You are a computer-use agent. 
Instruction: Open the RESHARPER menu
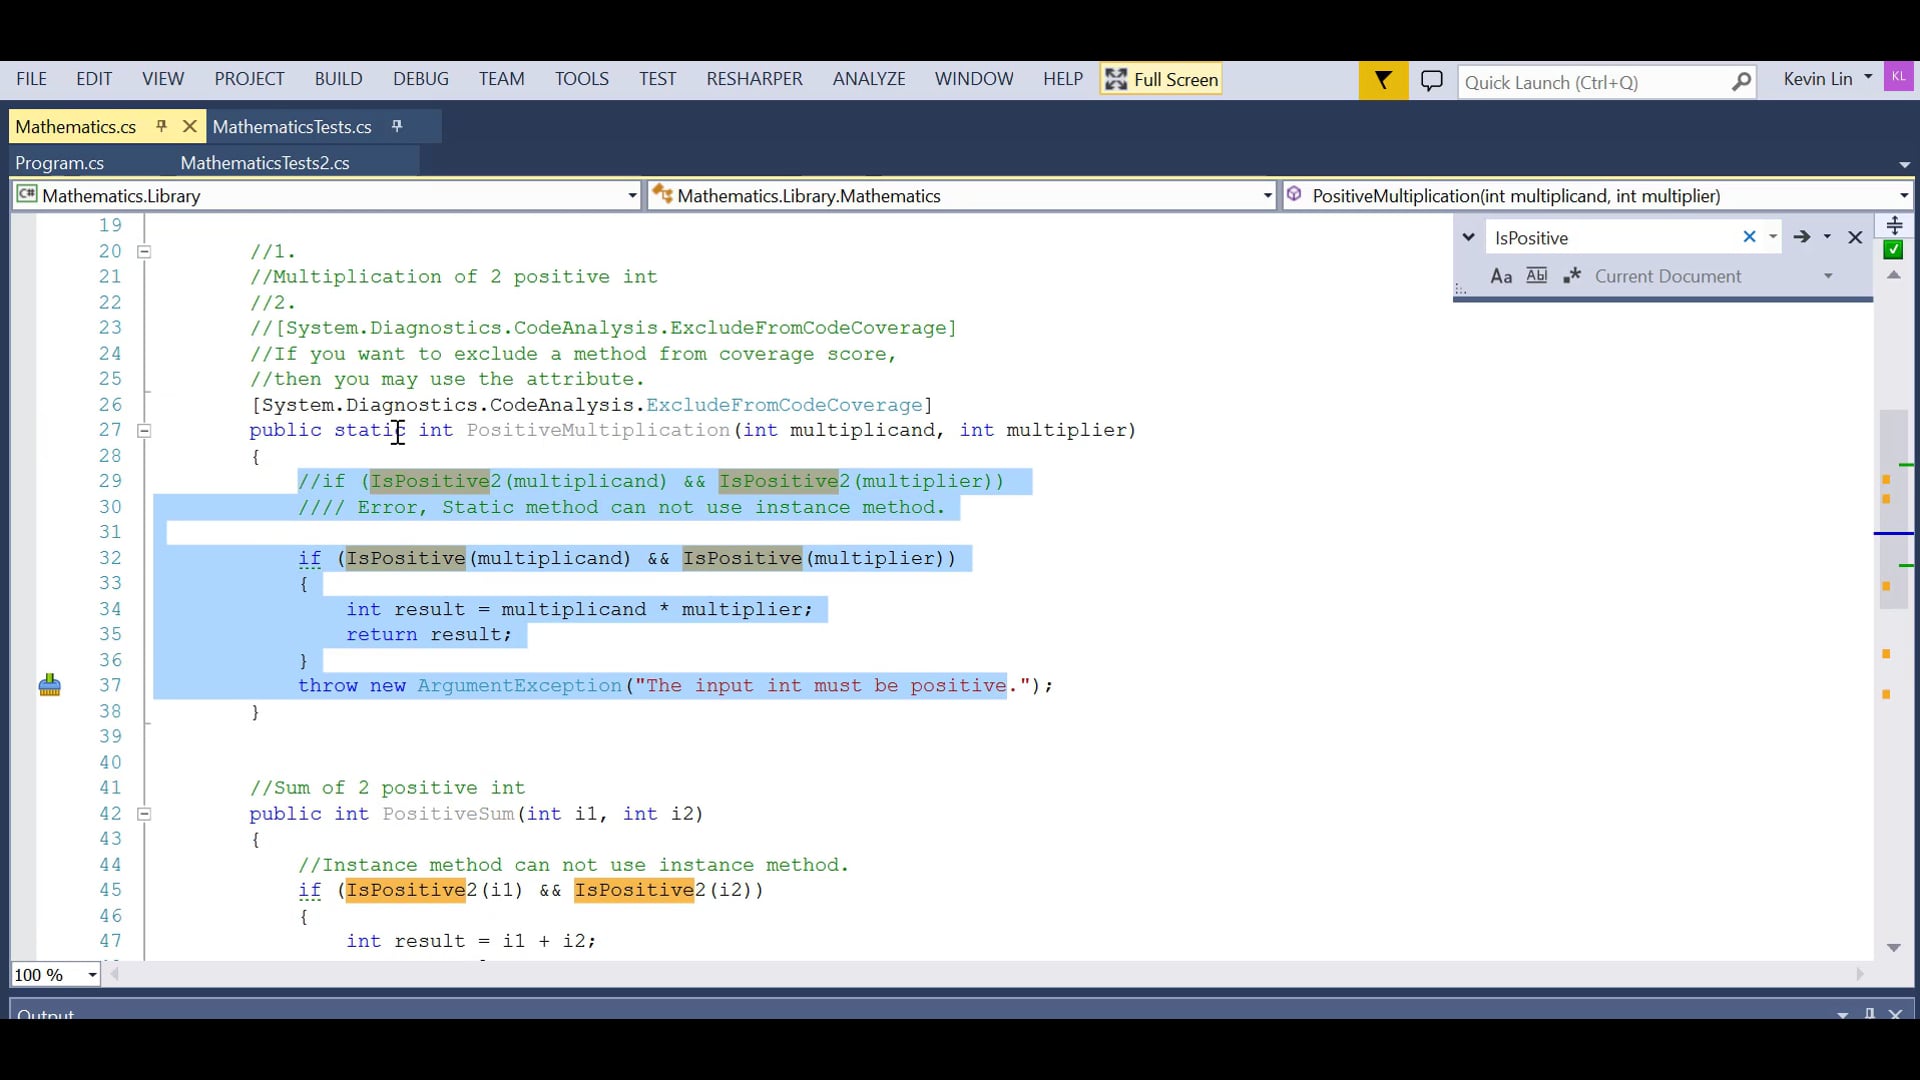(x=754, y=79)
